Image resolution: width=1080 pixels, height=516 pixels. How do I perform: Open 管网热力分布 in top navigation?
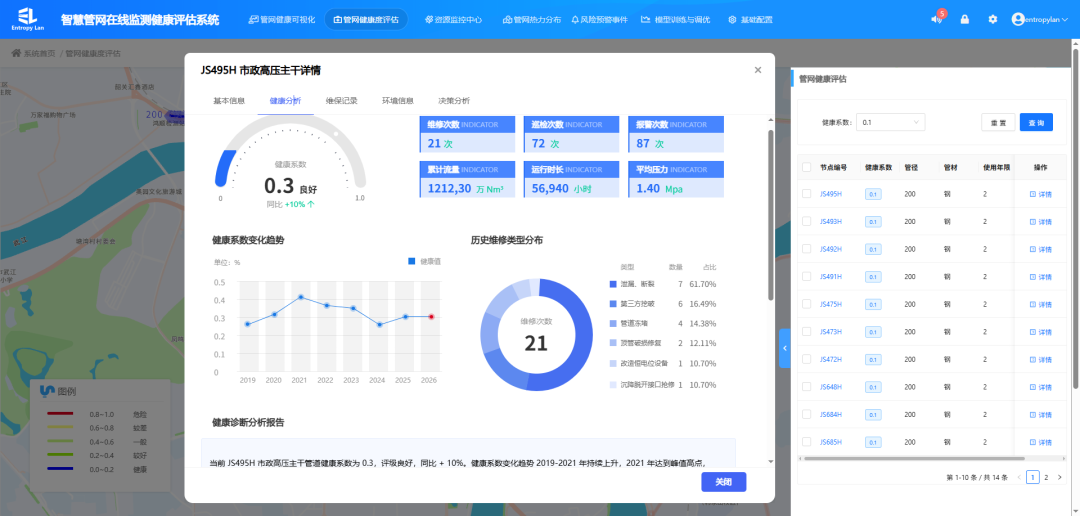(532, 19)
